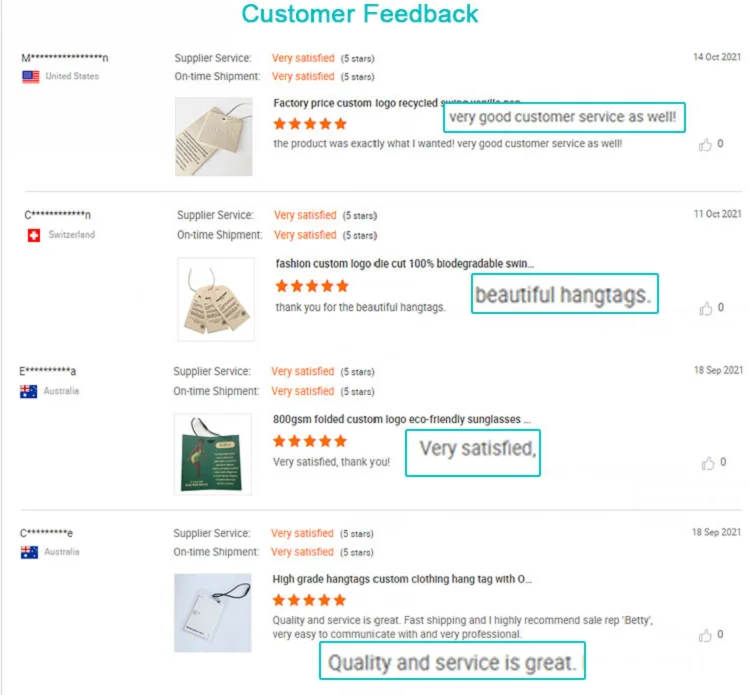This screenshot has height=695, width=750.
Task: Click the 'Customer Feedback' heading
Action: coord(360,13)
